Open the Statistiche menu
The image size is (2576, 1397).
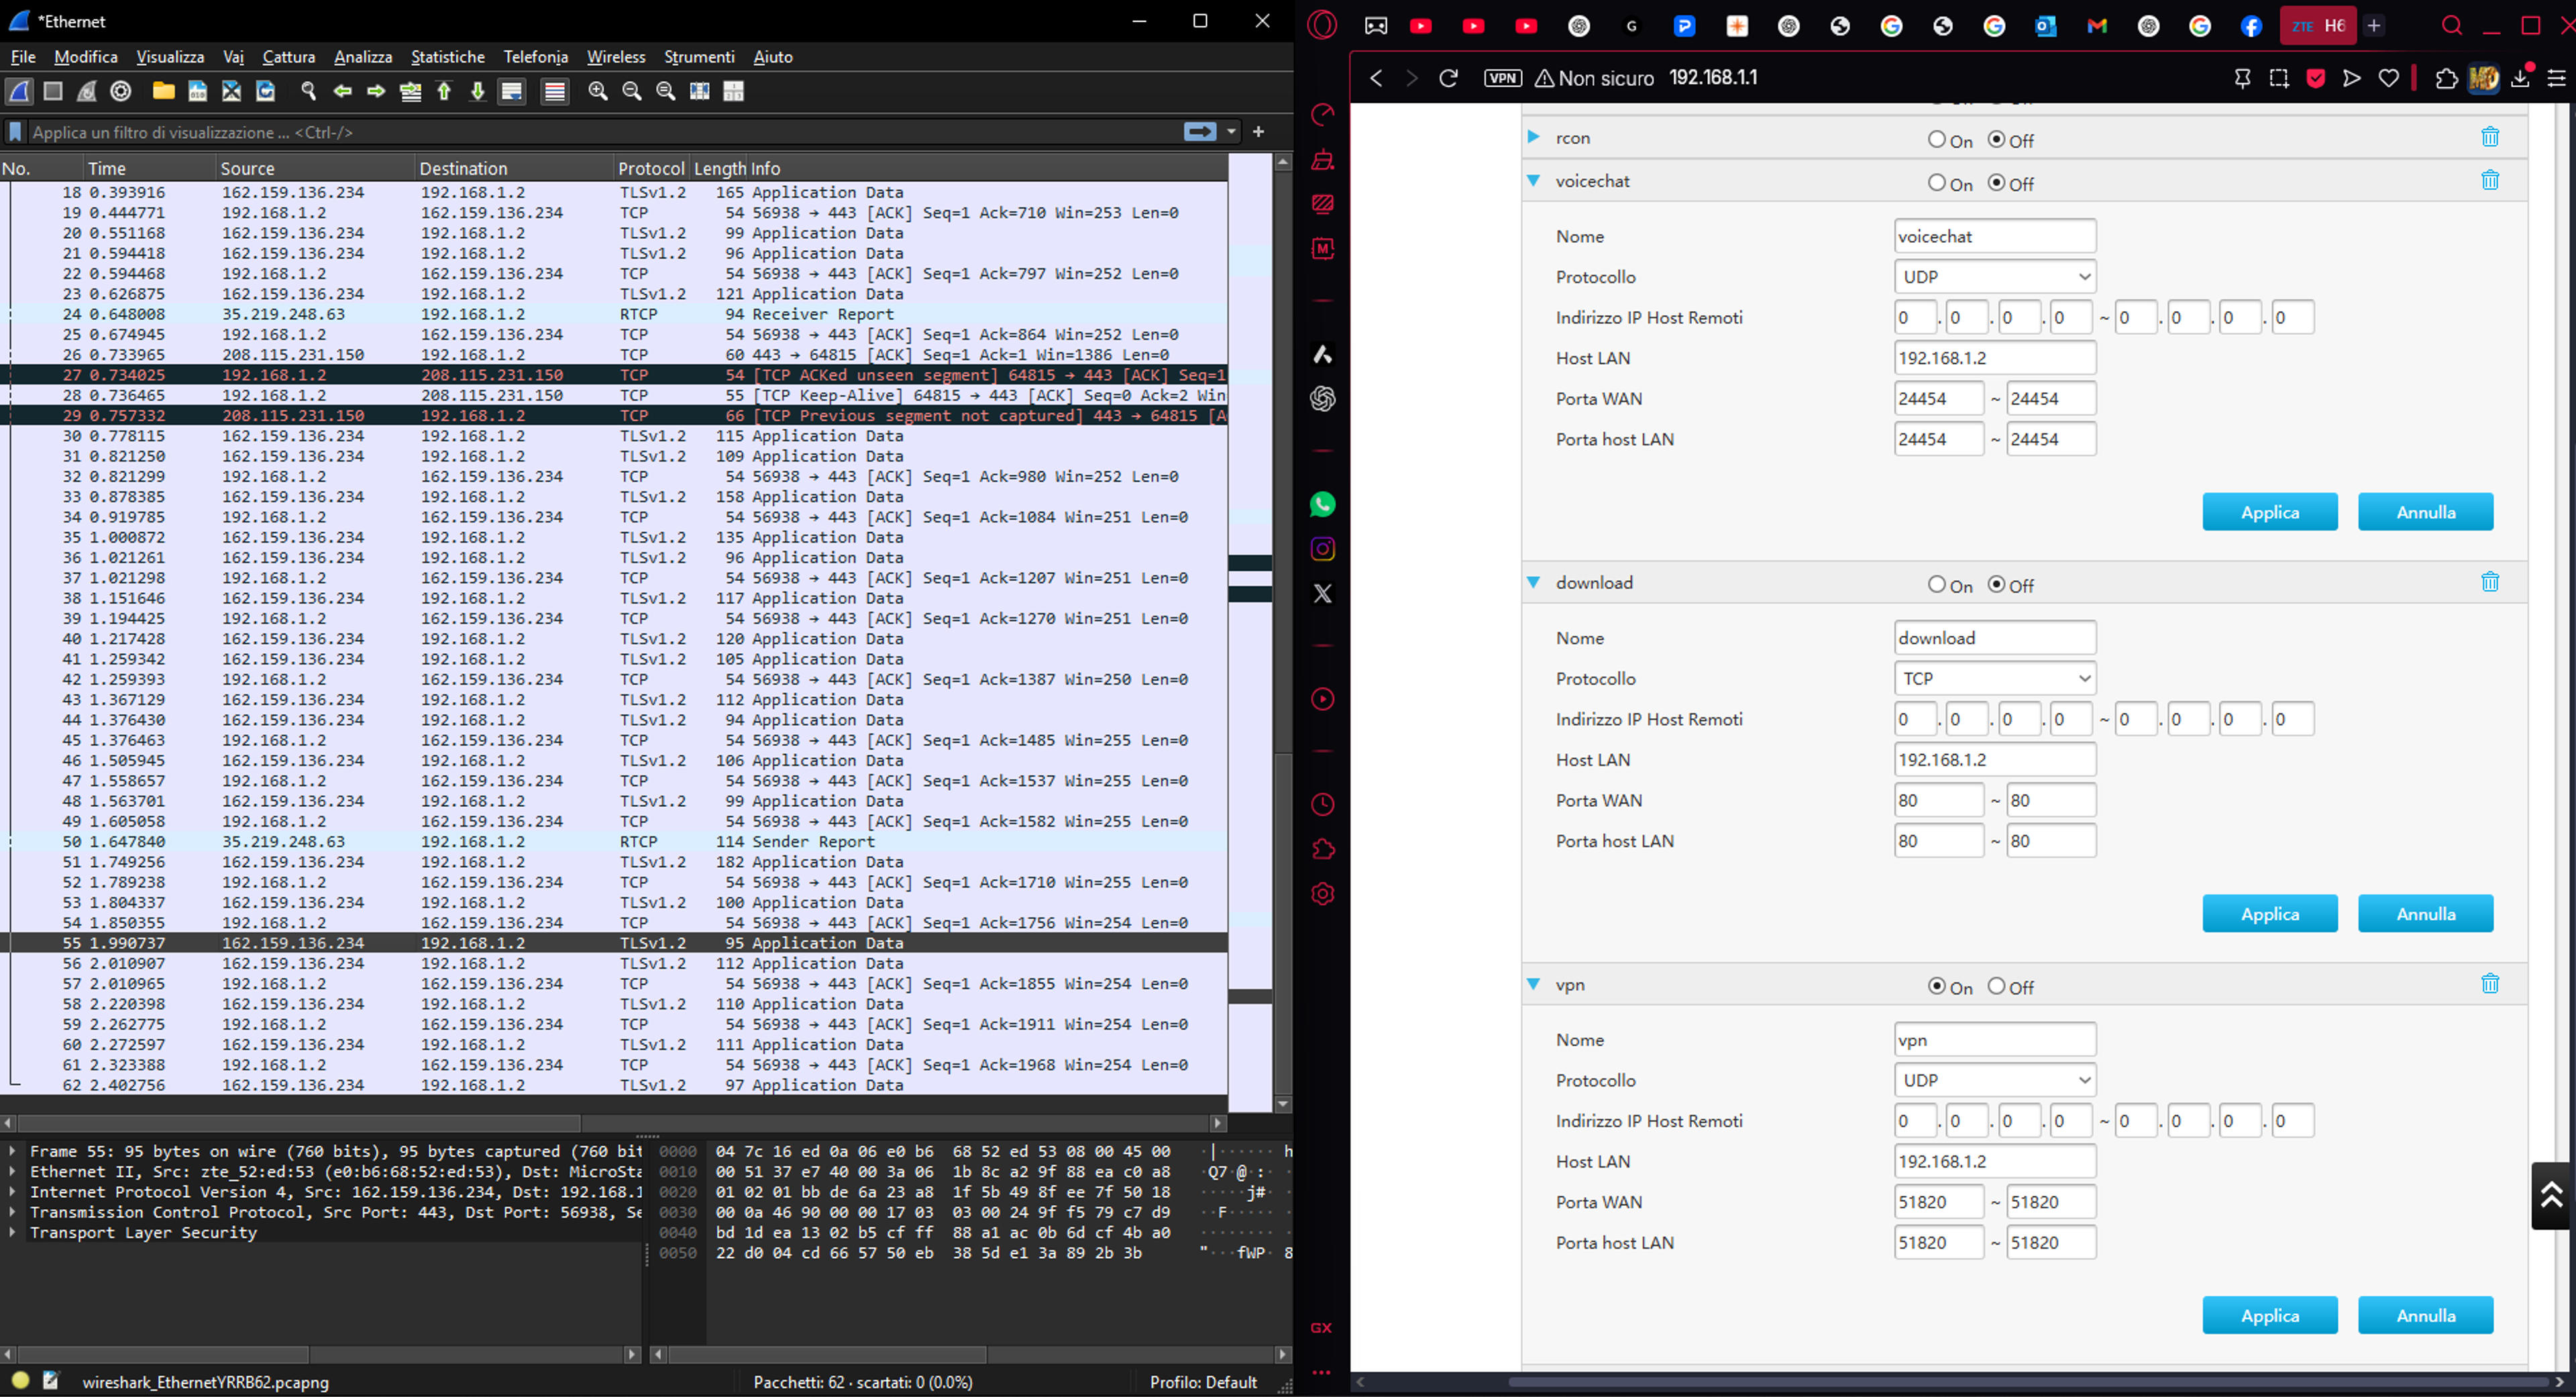pyautogui.click(x=448, y=57)
